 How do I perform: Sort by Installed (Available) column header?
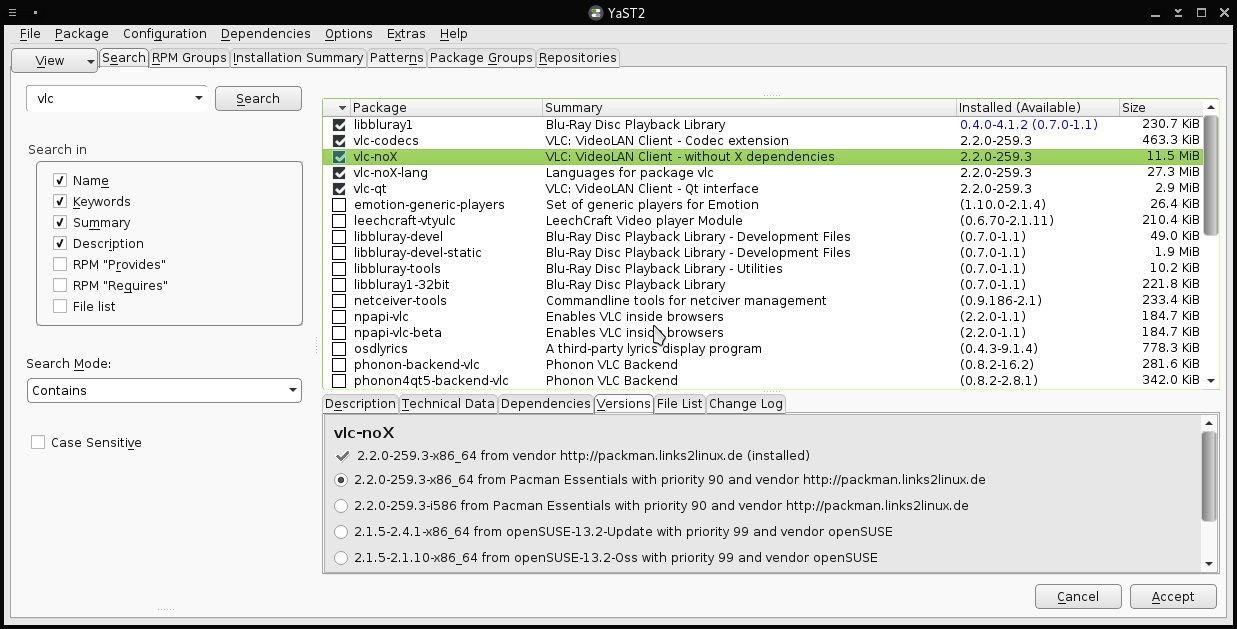coord(1037,107)
